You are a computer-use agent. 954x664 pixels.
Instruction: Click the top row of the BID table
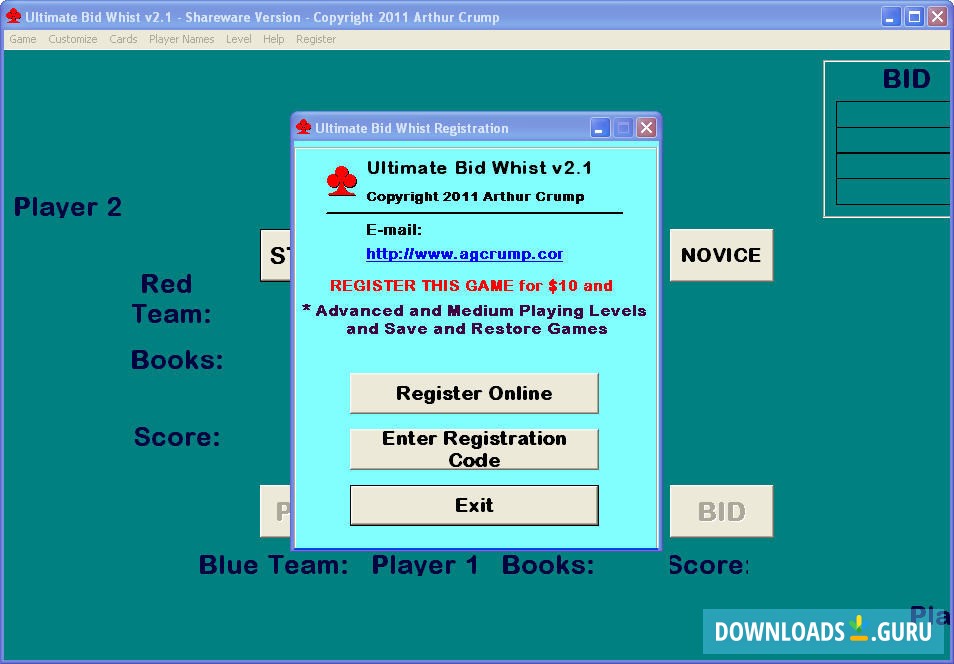pyautogui.click(x=893, y=113)
